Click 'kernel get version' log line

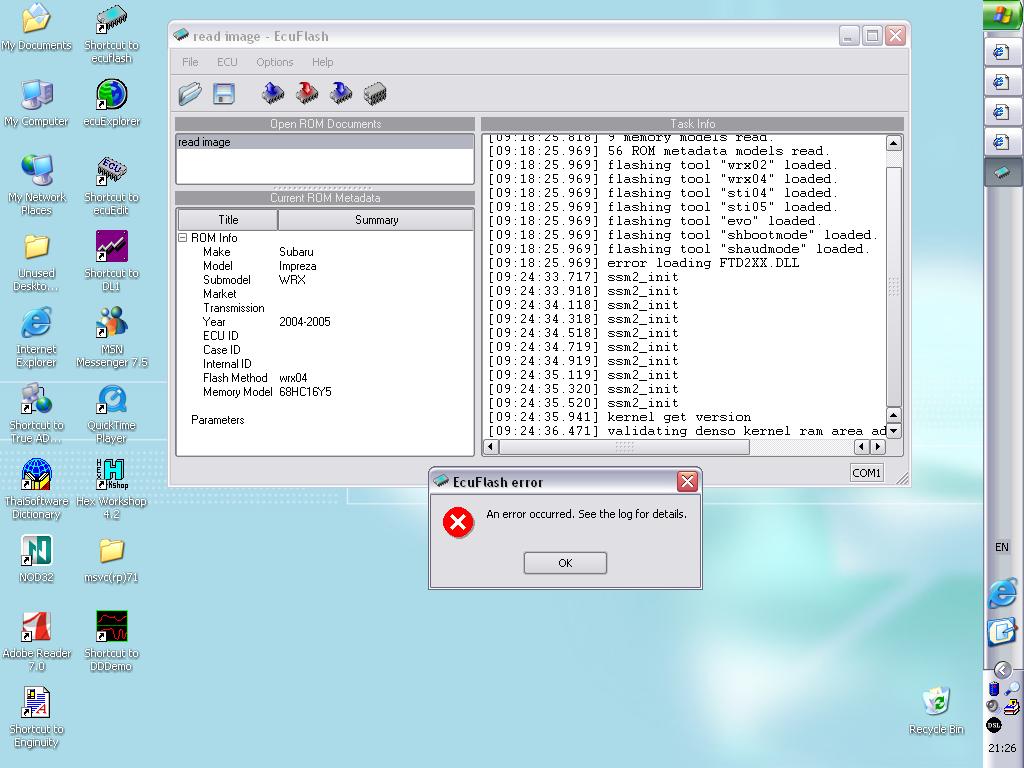click(619, 417)
